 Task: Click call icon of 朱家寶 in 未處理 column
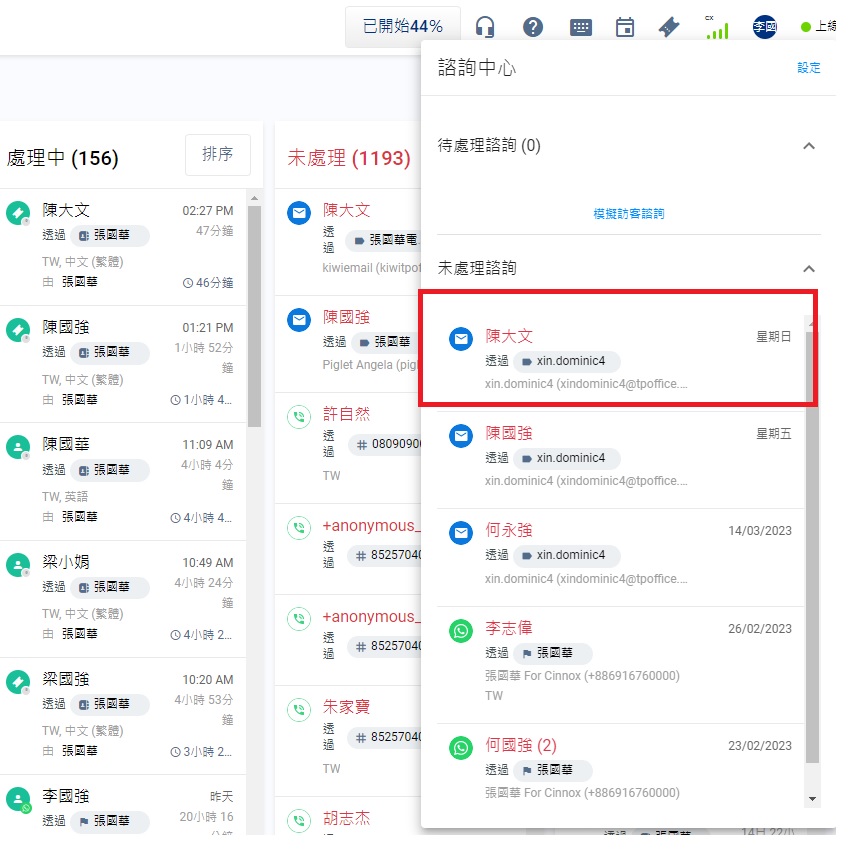[299, 709]
